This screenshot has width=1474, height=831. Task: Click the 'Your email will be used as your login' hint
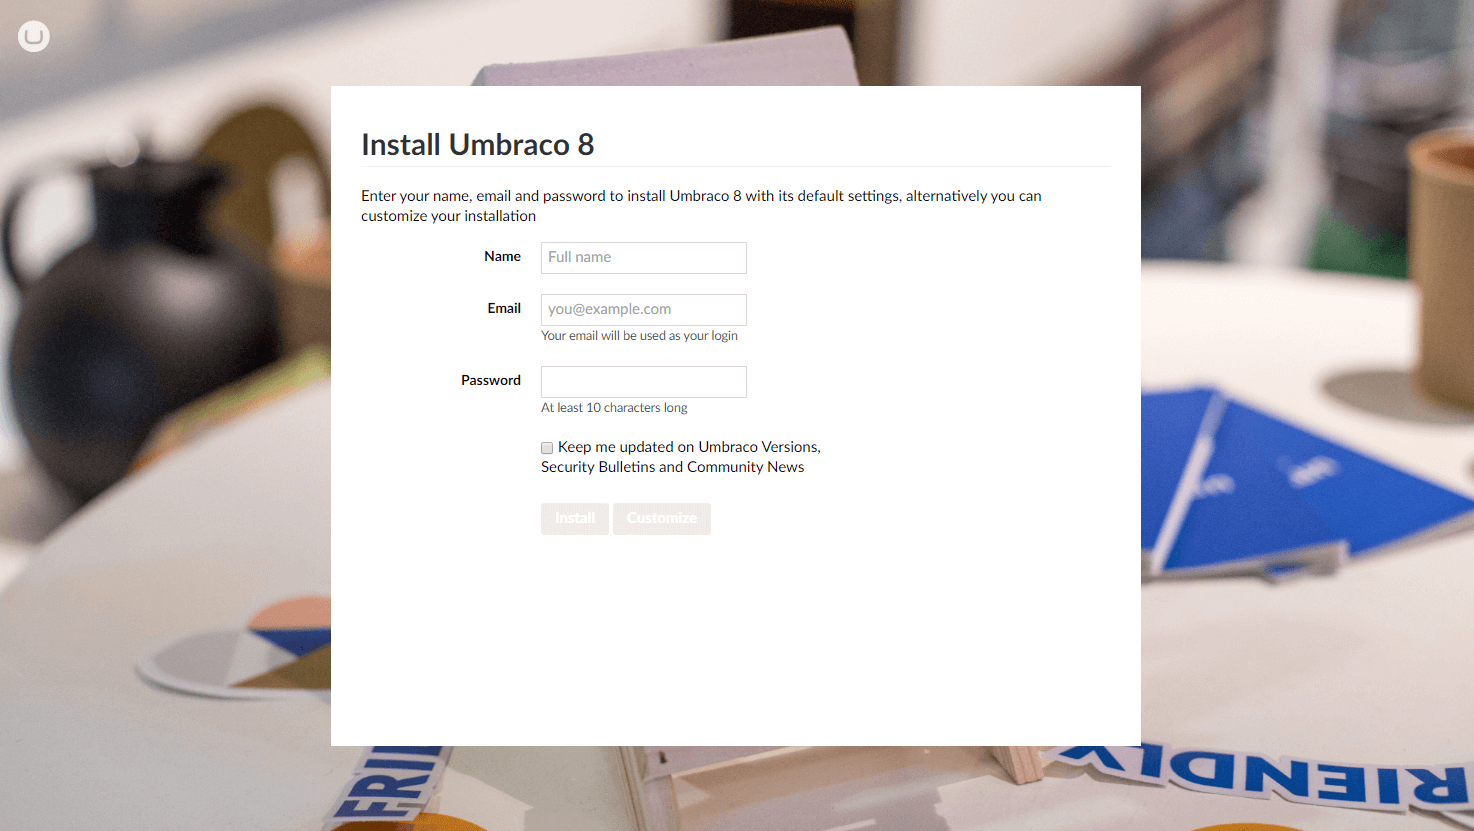click(639, 336)
